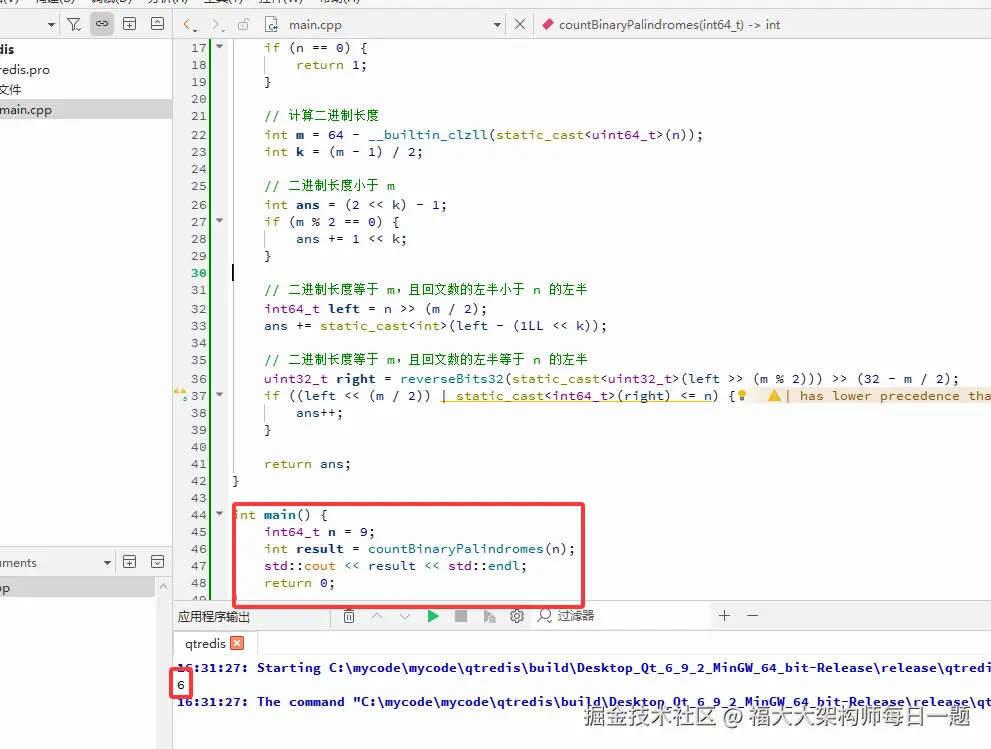Click the warning marker beside line 37
The height and width of the screenshot is (749, 991).
point(181,395)
